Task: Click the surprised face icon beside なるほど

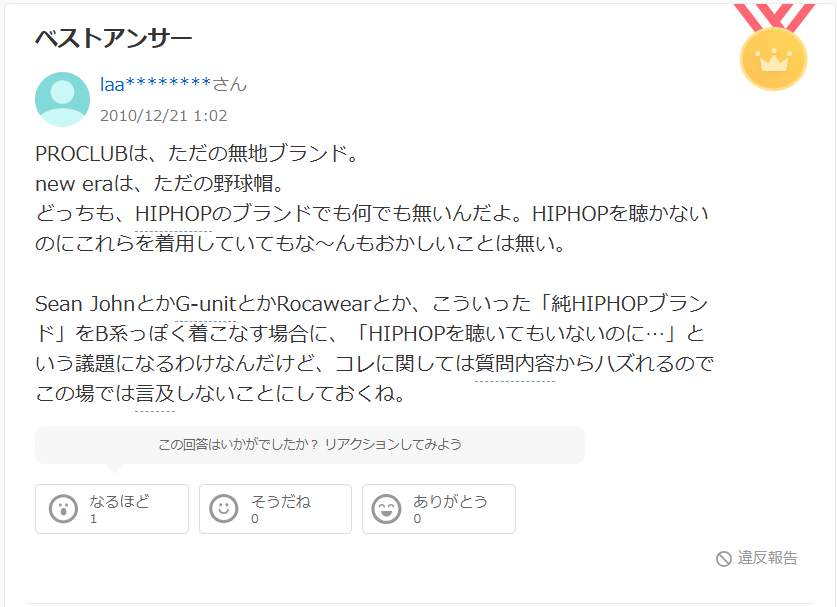Action: (64, 509)
